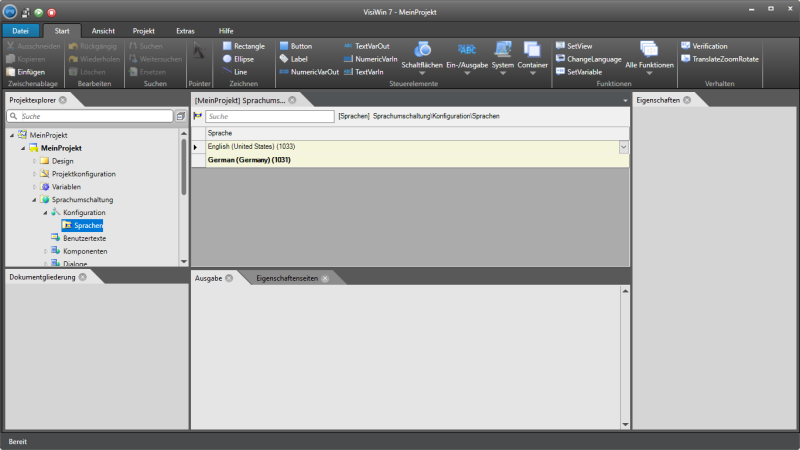Viewport: 800px width, 450px height.
Task: Click the Projektexplorer vertical scrollbar thumb
Action: point(184,166)
